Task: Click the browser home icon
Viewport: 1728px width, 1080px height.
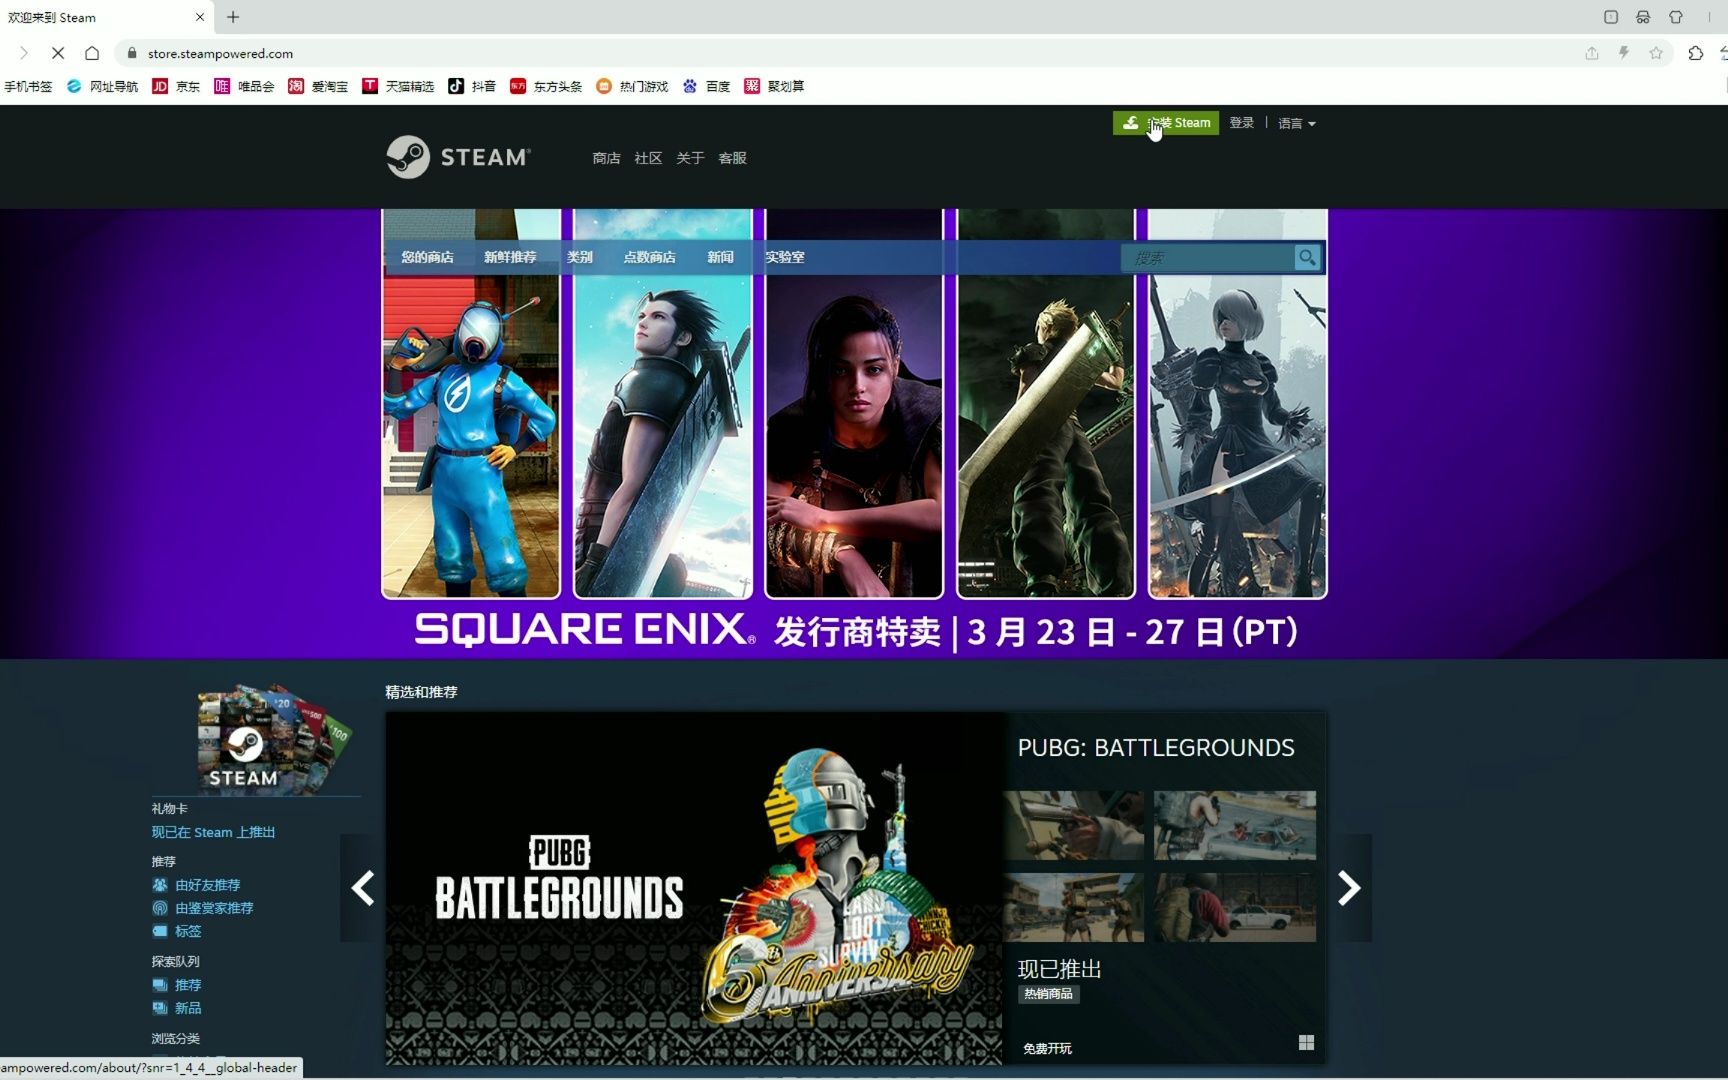Action: 92,53
